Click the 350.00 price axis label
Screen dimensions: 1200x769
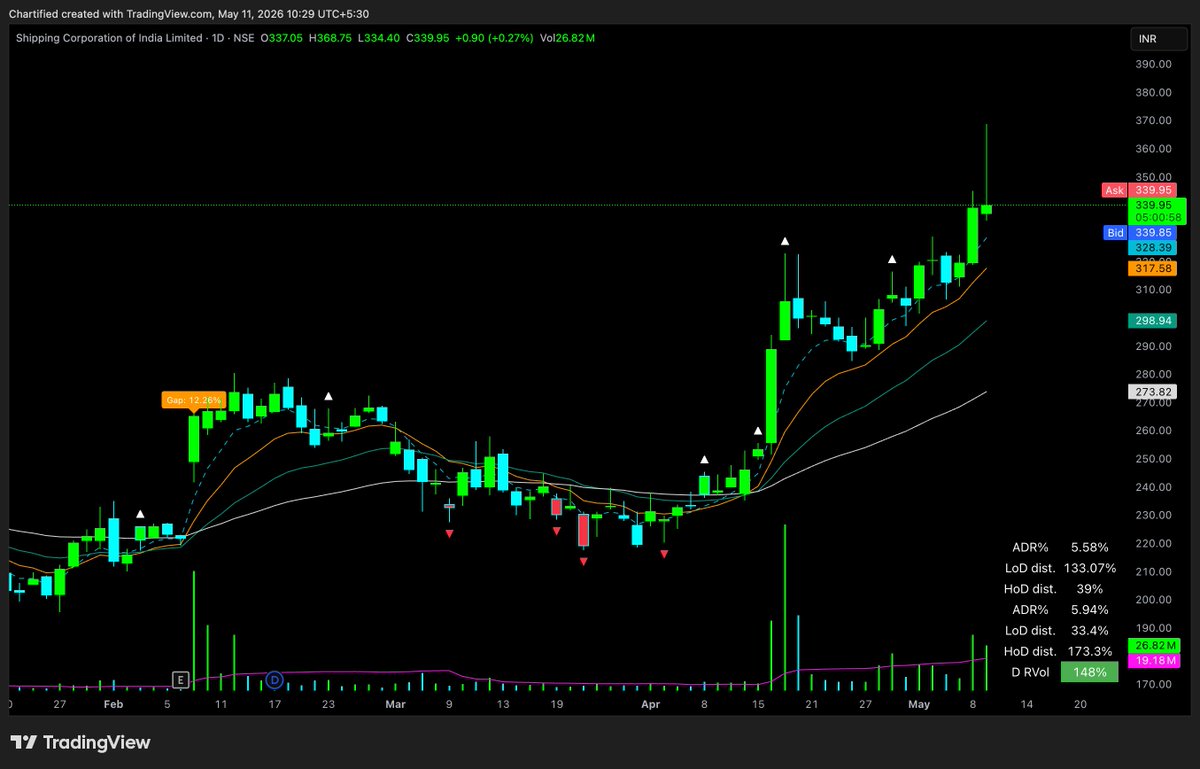pos(1152,177)
